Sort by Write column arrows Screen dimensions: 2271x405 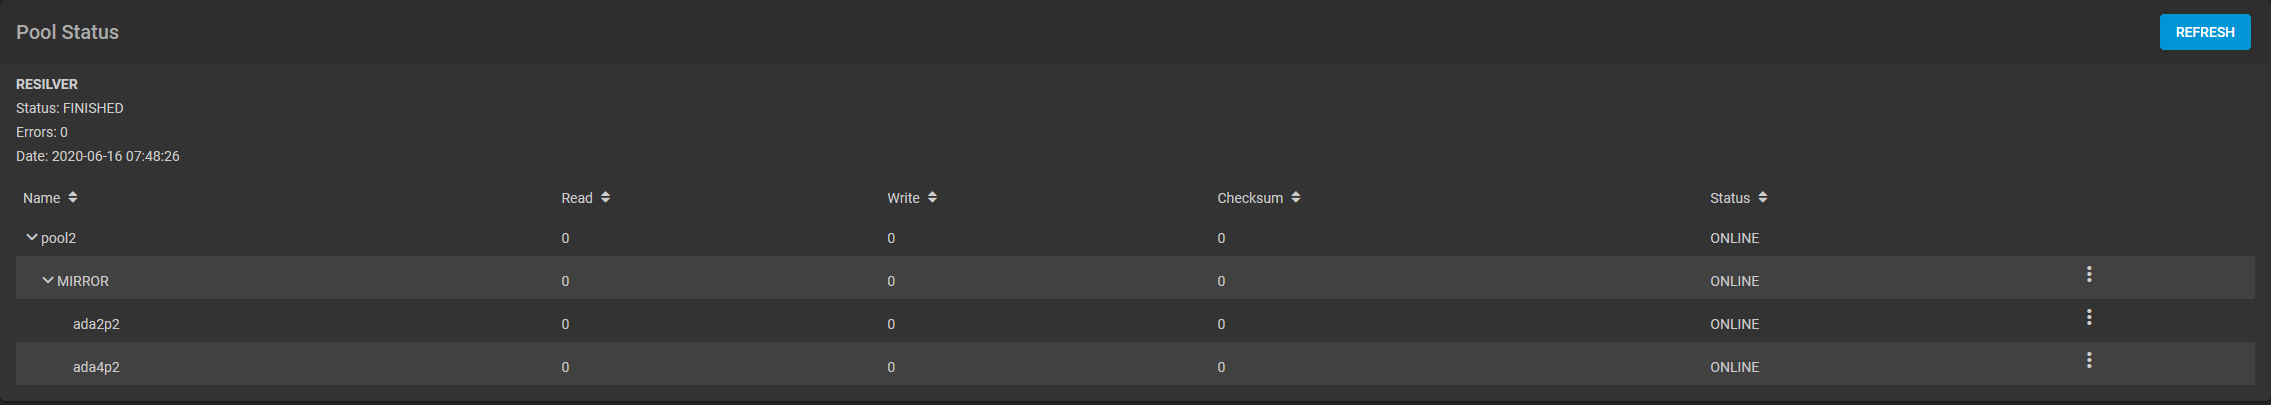coord(932,198)
